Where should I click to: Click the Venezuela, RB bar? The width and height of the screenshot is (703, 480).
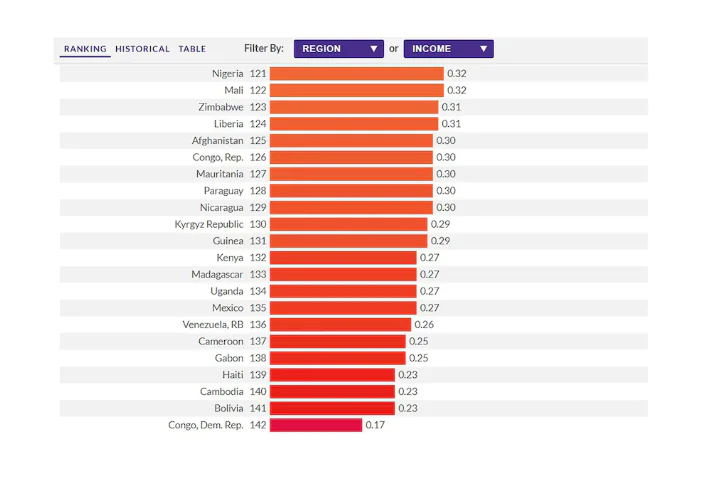click(x=340, y=324)
